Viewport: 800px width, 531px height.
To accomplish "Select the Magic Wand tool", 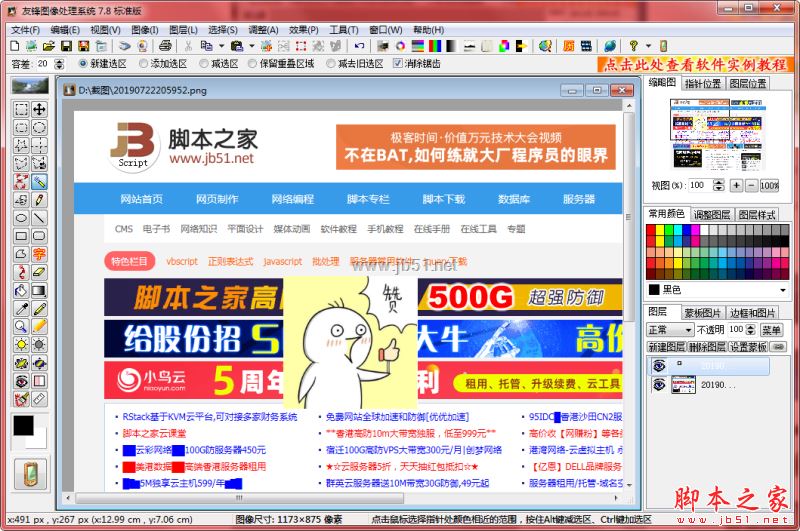I will coord(39,182).
